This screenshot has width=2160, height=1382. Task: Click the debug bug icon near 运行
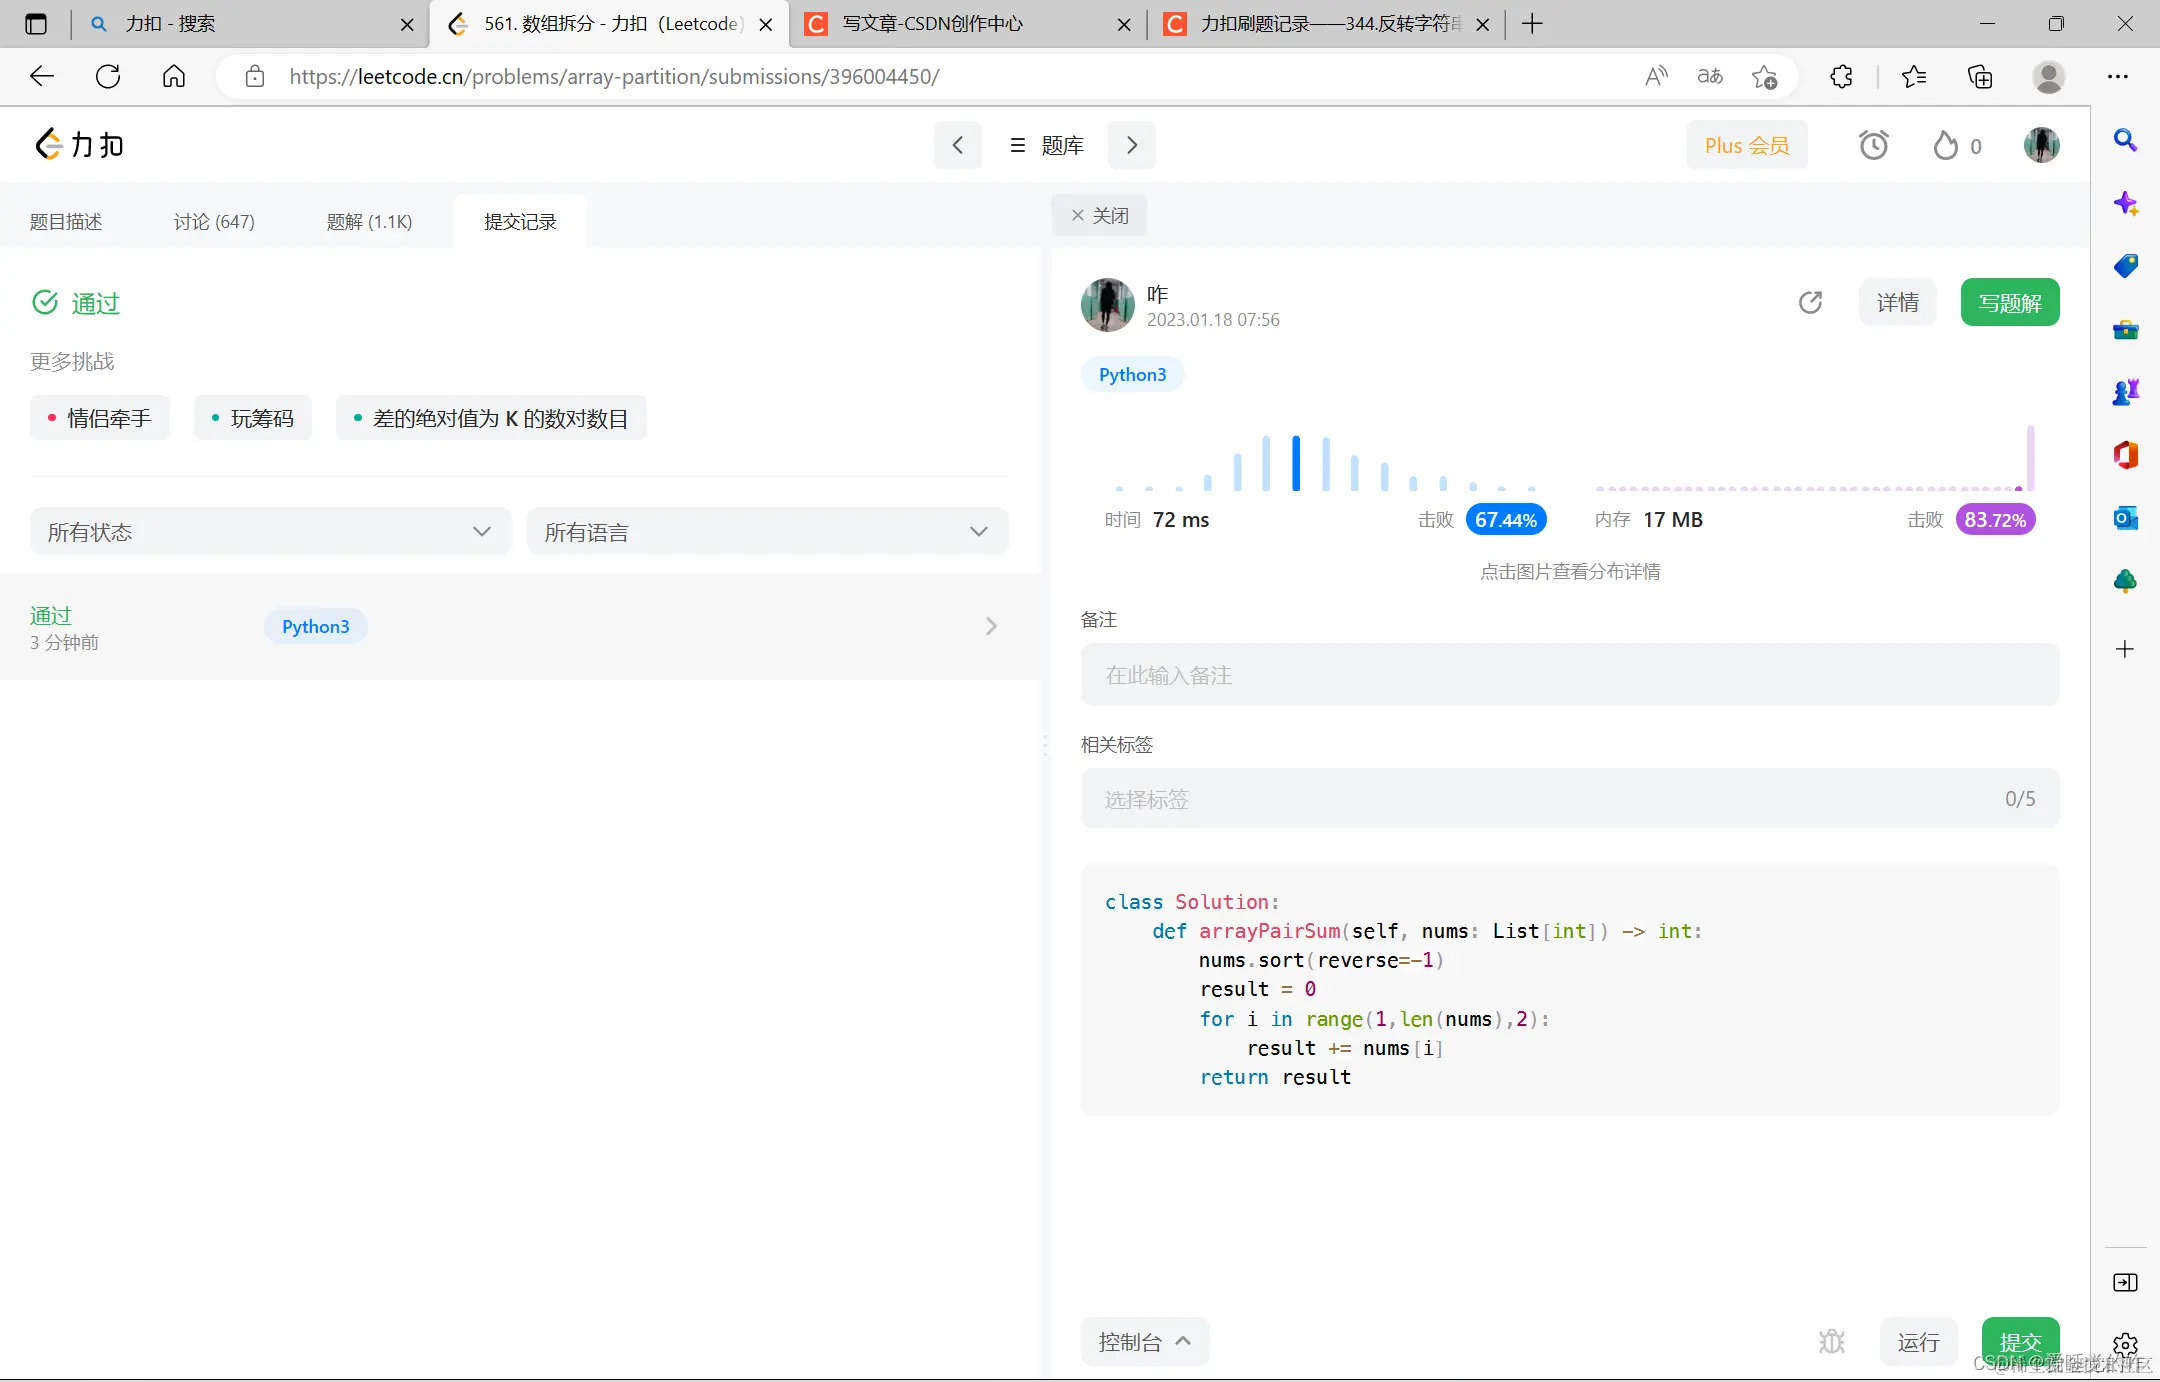[x=1831, y=1341]
